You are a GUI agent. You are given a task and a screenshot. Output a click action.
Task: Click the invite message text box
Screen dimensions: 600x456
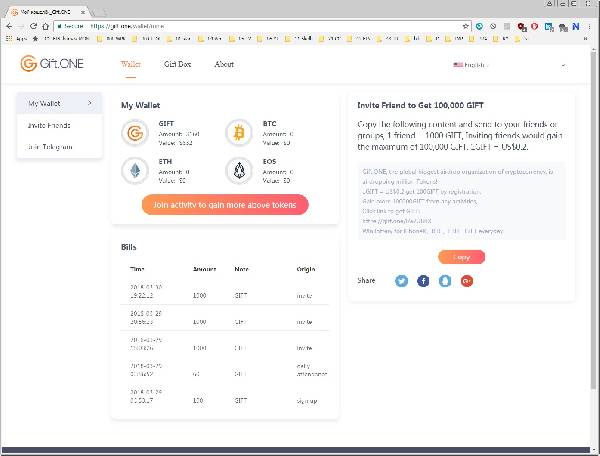pos(461,201)
